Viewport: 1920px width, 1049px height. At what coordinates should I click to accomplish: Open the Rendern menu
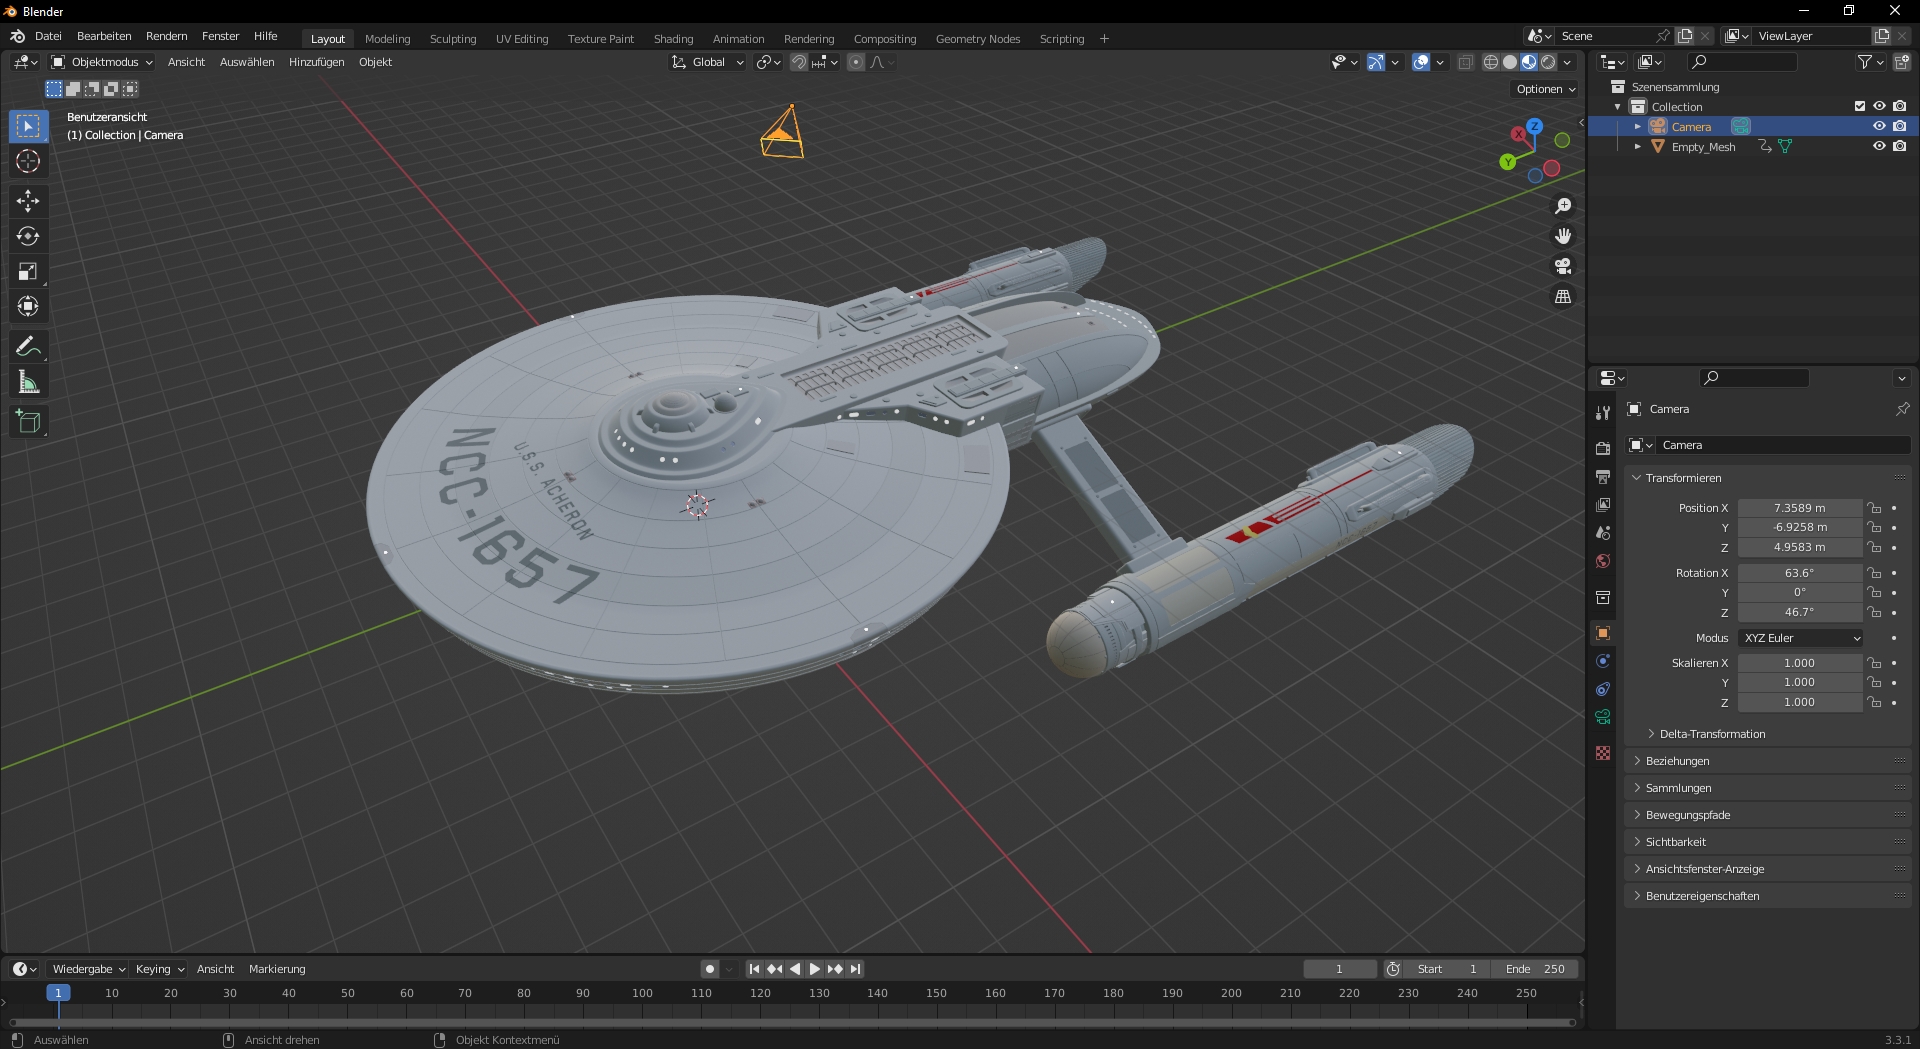pos(167,36)
